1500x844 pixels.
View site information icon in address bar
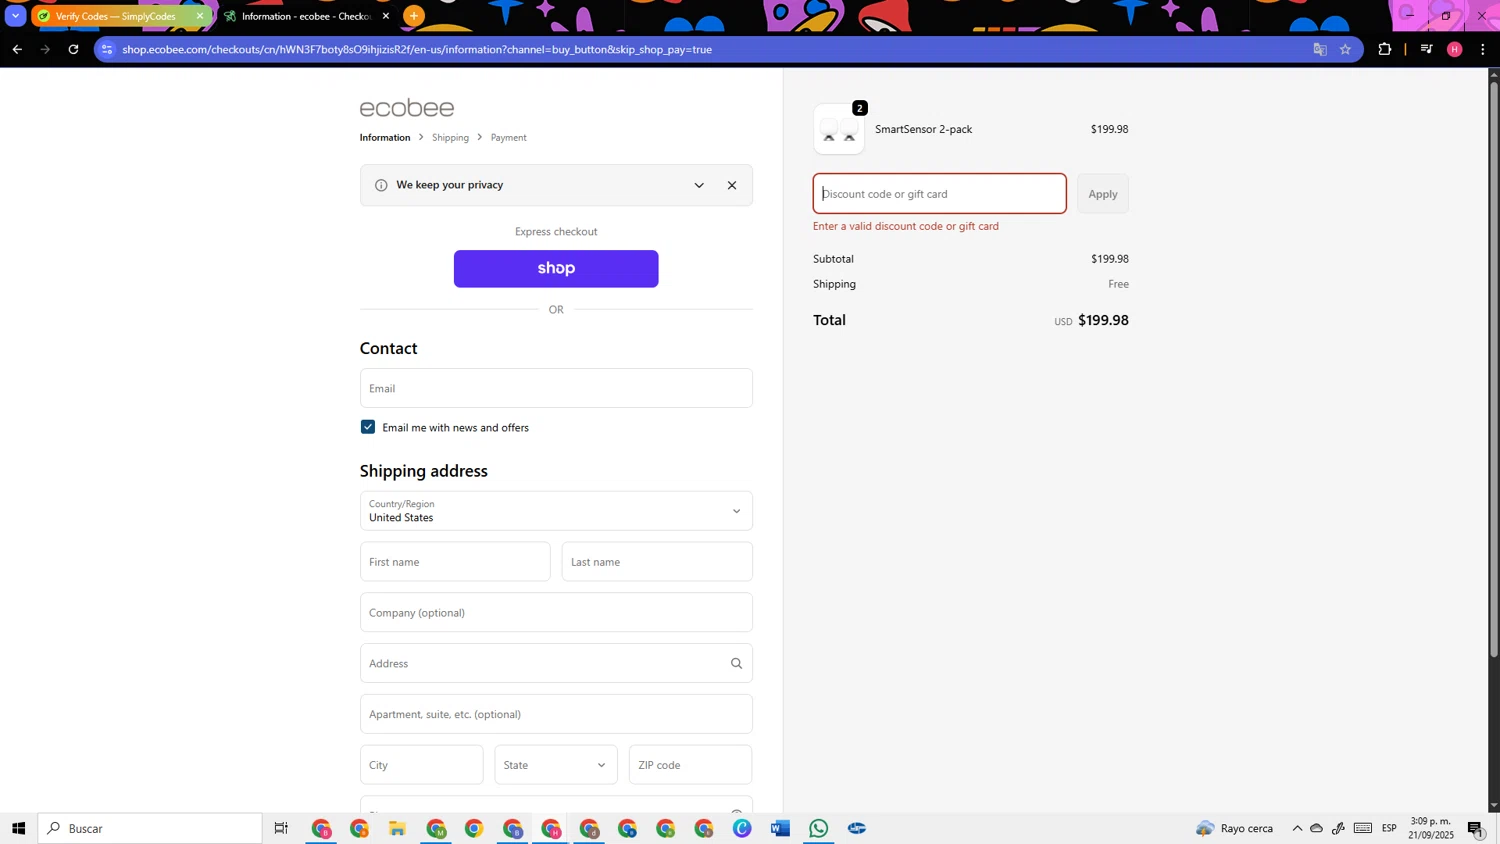point(108,49)
